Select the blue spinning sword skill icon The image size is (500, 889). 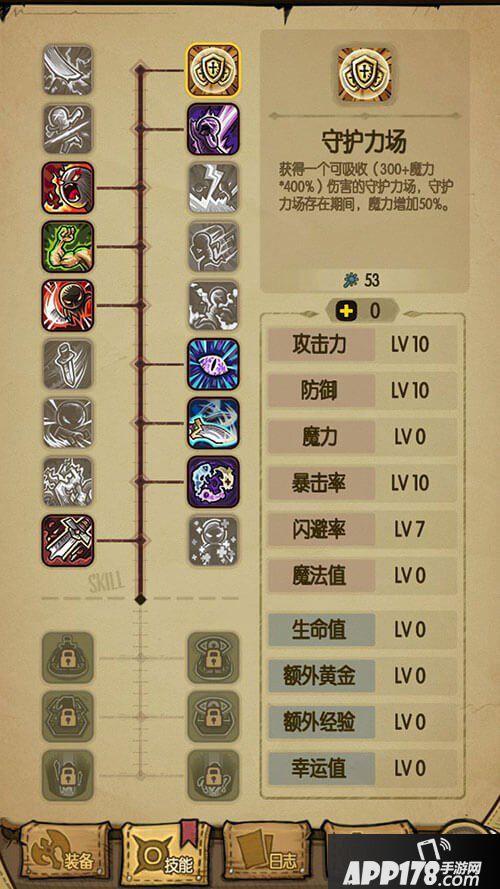[x=213, y=423]
